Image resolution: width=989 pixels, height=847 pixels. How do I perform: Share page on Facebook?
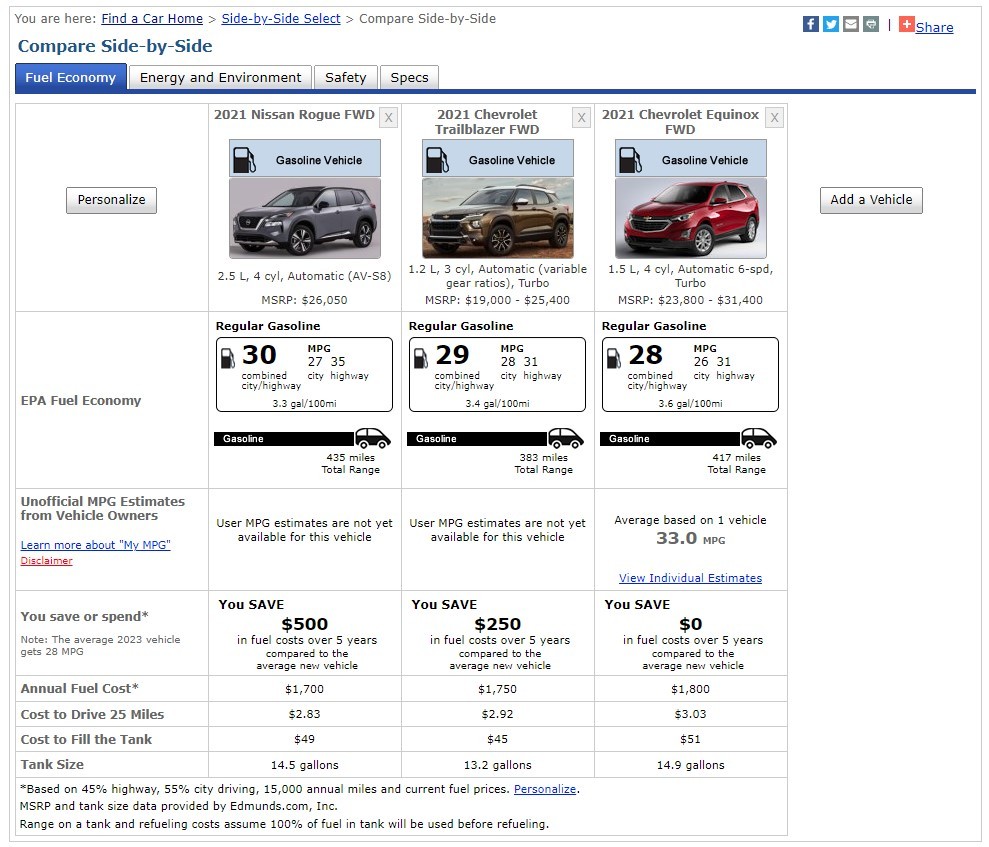click(x=811, y=25)
